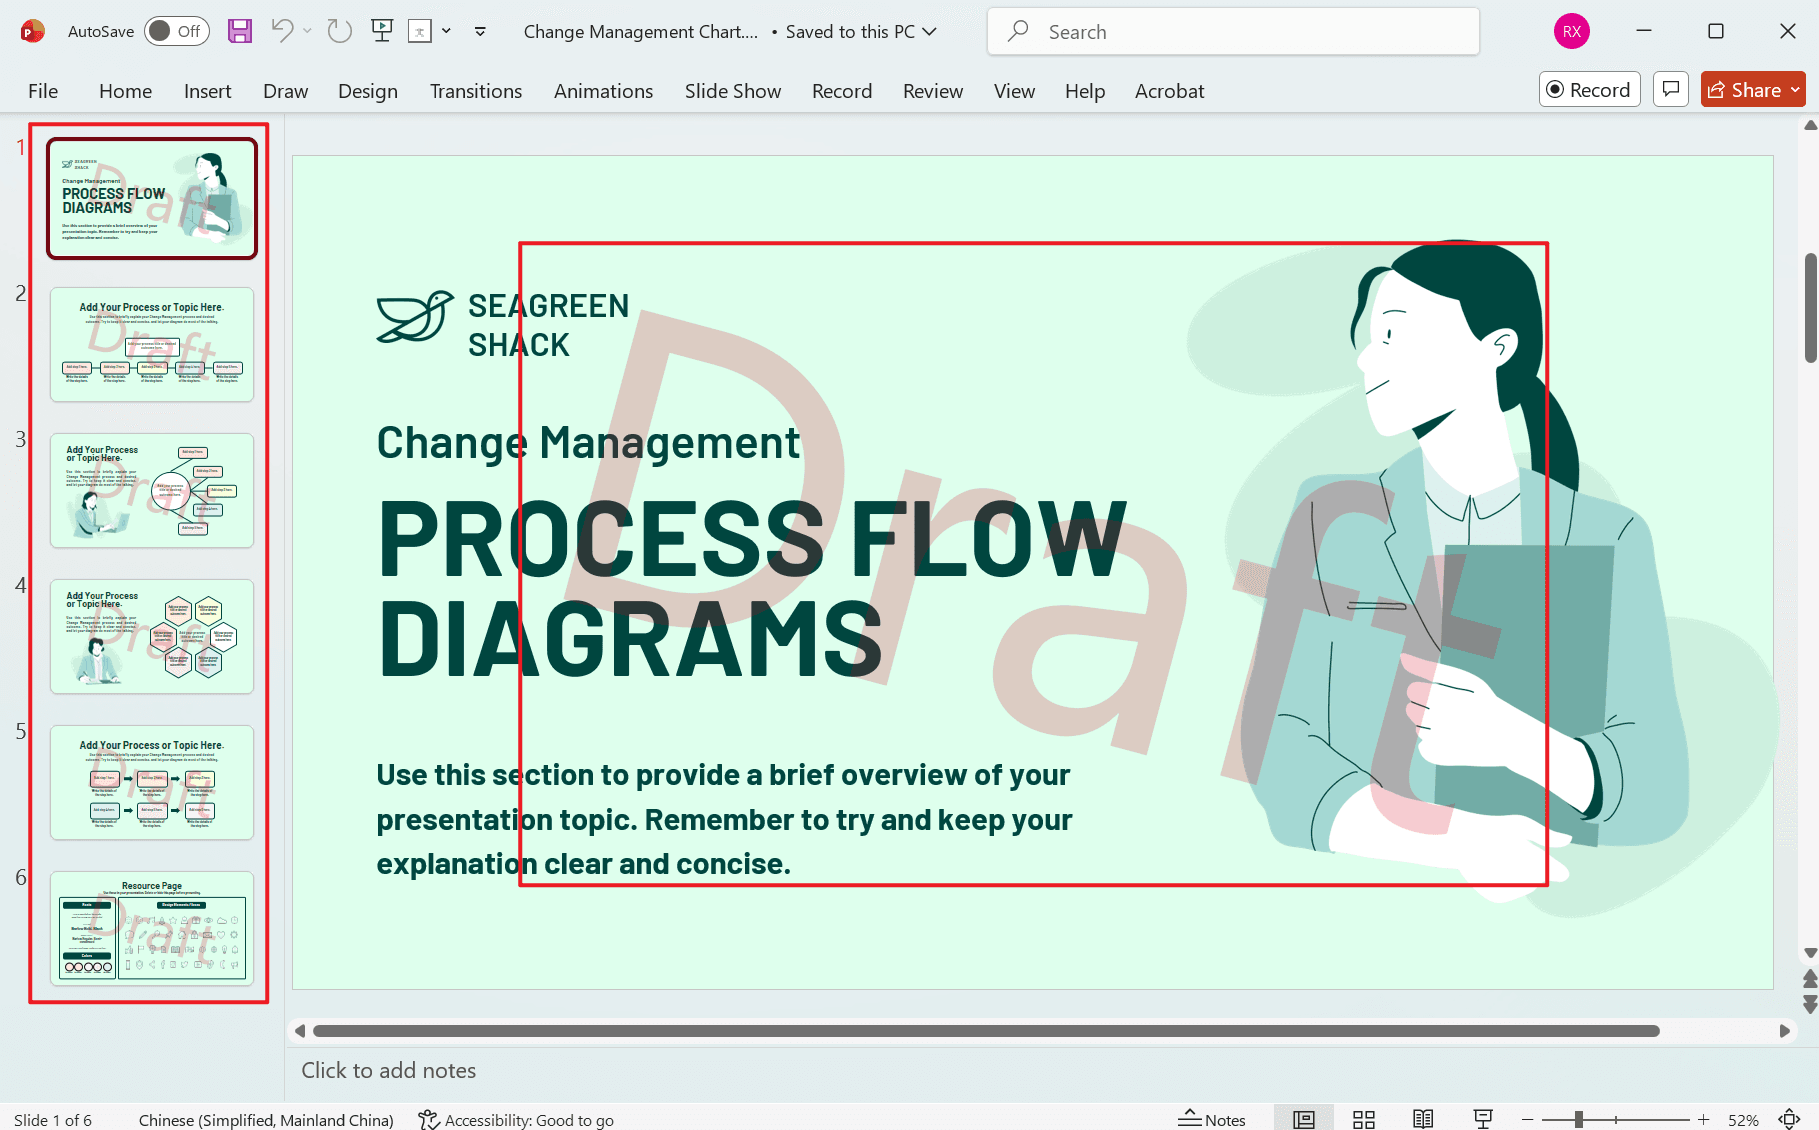Switch to Reading view
Screen dimensions: 1819x1130
(x=1423, y=1118)
